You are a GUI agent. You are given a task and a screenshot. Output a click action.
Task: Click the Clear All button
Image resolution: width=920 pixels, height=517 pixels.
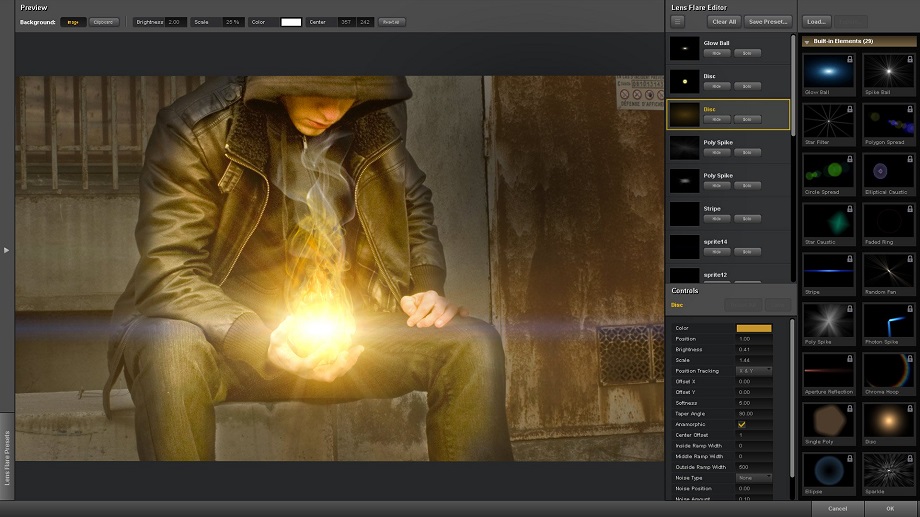coord(723,21)
